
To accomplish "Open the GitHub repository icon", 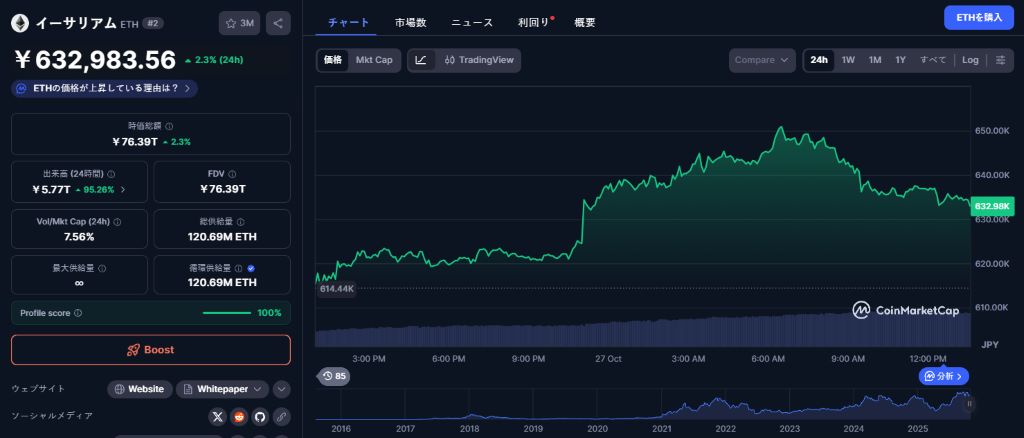I will coord(260,416).
